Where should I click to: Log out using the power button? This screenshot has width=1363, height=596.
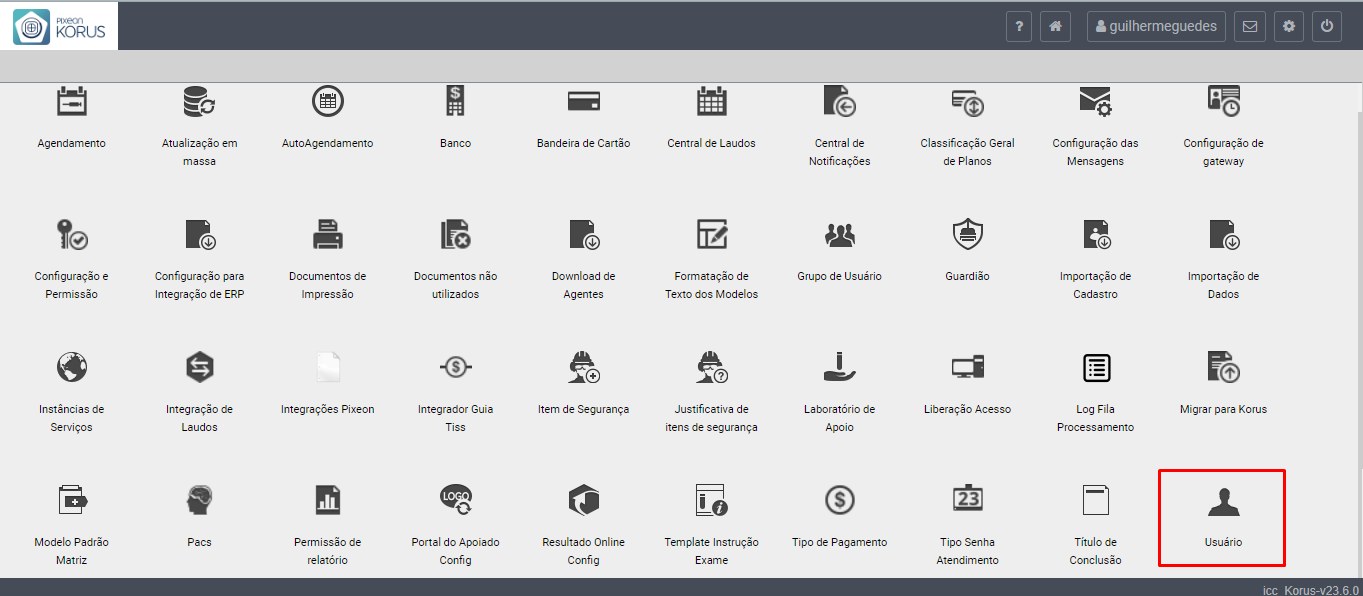pos(1327,27)
